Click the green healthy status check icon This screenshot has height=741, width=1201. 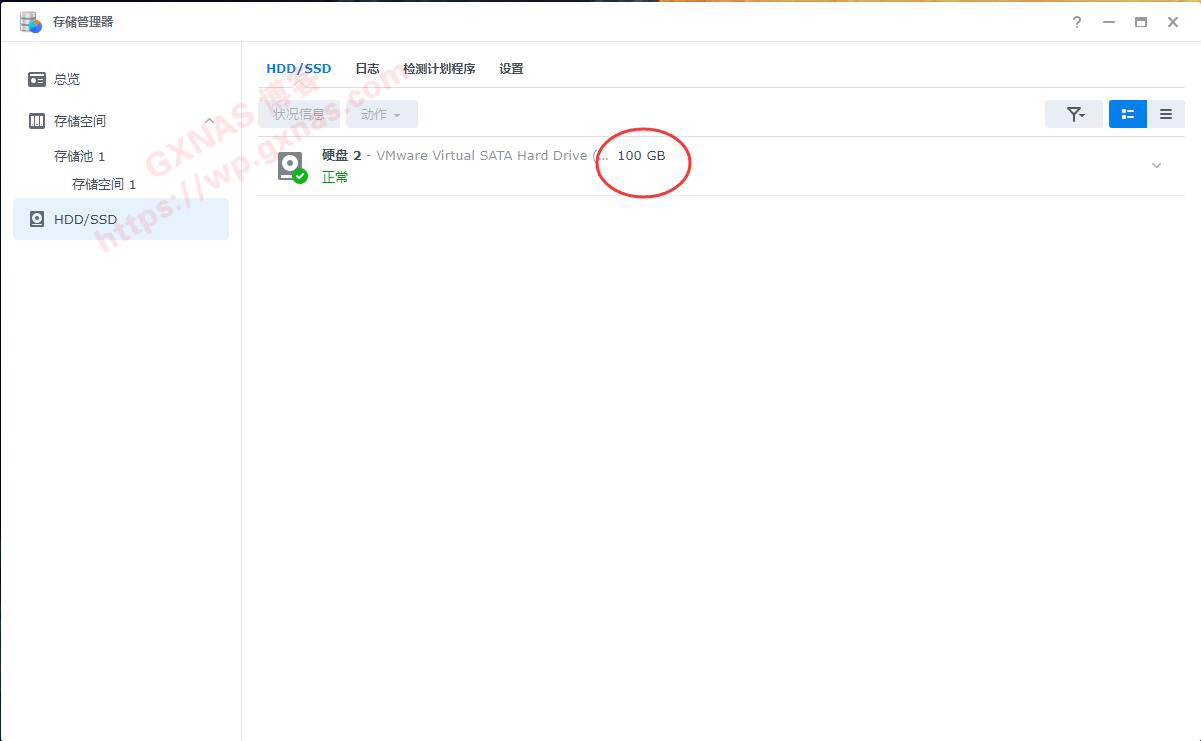click(298, 174)
